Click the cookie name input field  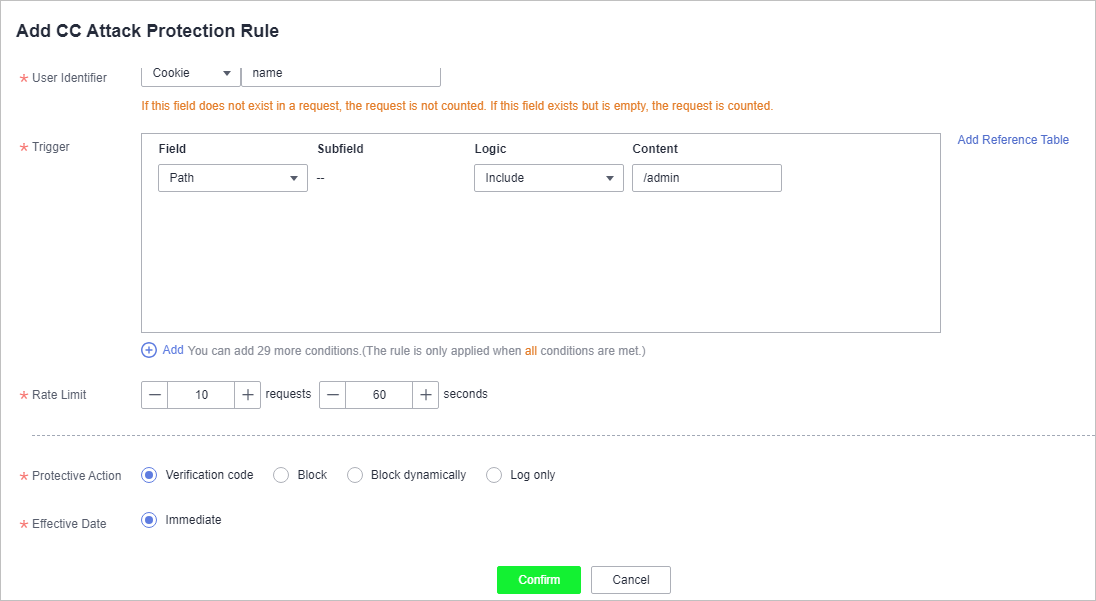tap(341, 74)
